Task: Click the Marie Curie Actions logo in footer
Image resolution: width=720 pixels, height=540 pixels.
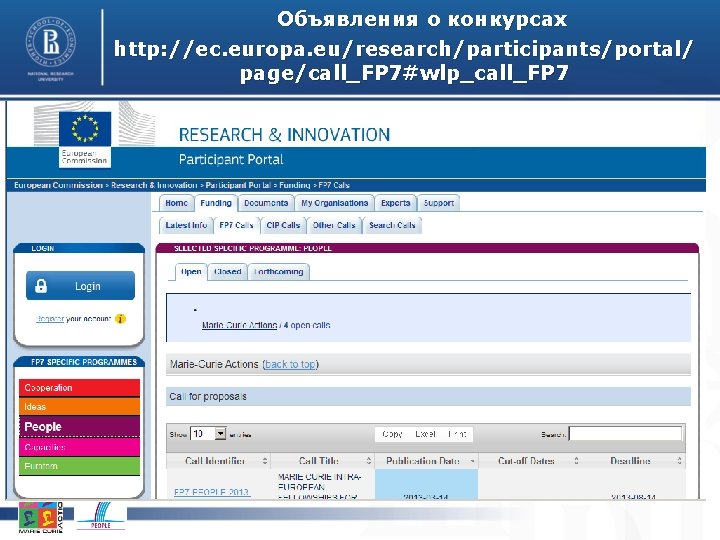Action: coord(40,518)
